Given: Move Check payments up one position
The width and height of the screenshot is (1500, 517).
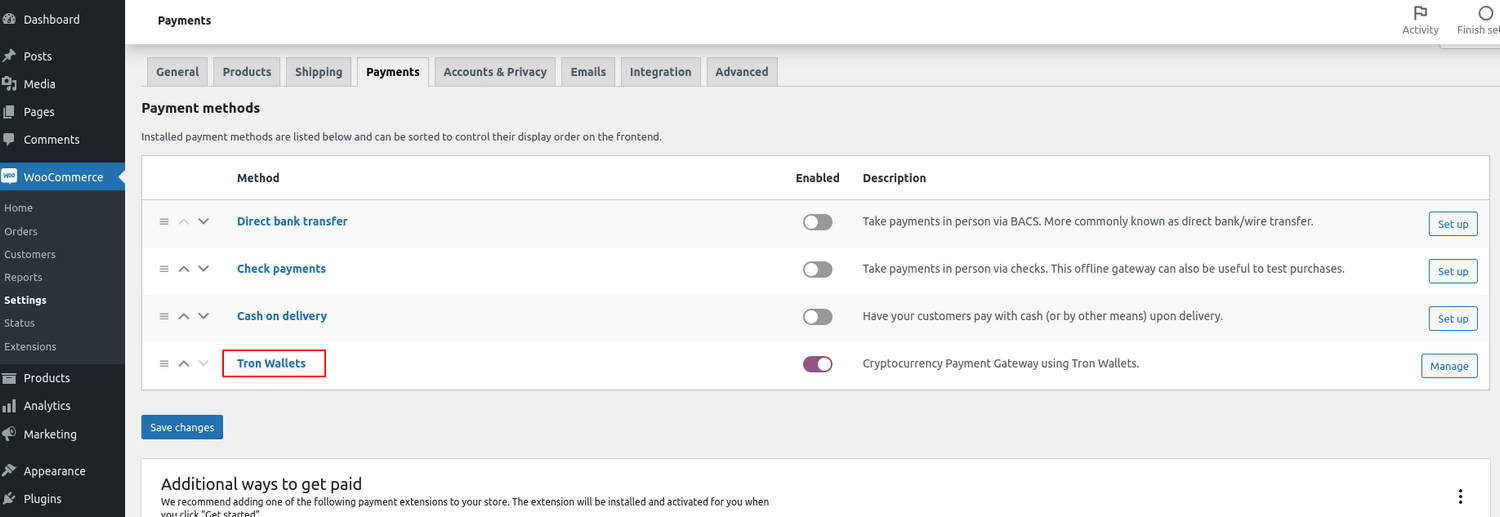Looking at the screenshot, I should coord(184,269).
